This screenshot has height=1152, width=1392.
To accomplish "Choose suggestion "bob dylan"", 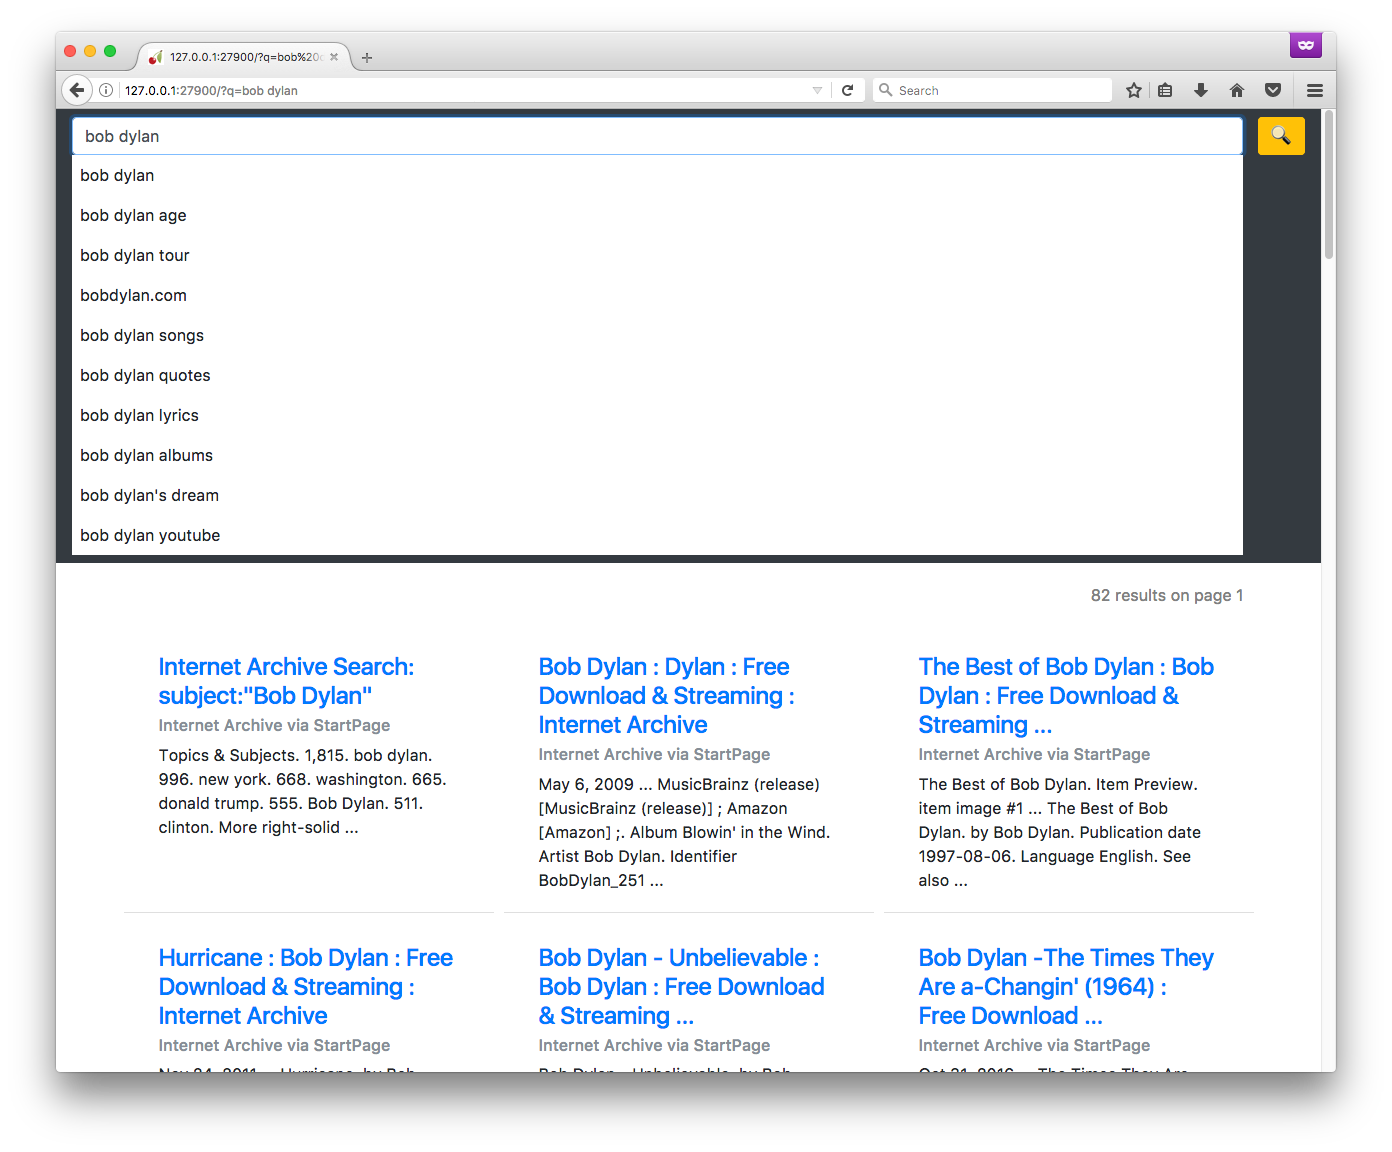I will point(657,175).
